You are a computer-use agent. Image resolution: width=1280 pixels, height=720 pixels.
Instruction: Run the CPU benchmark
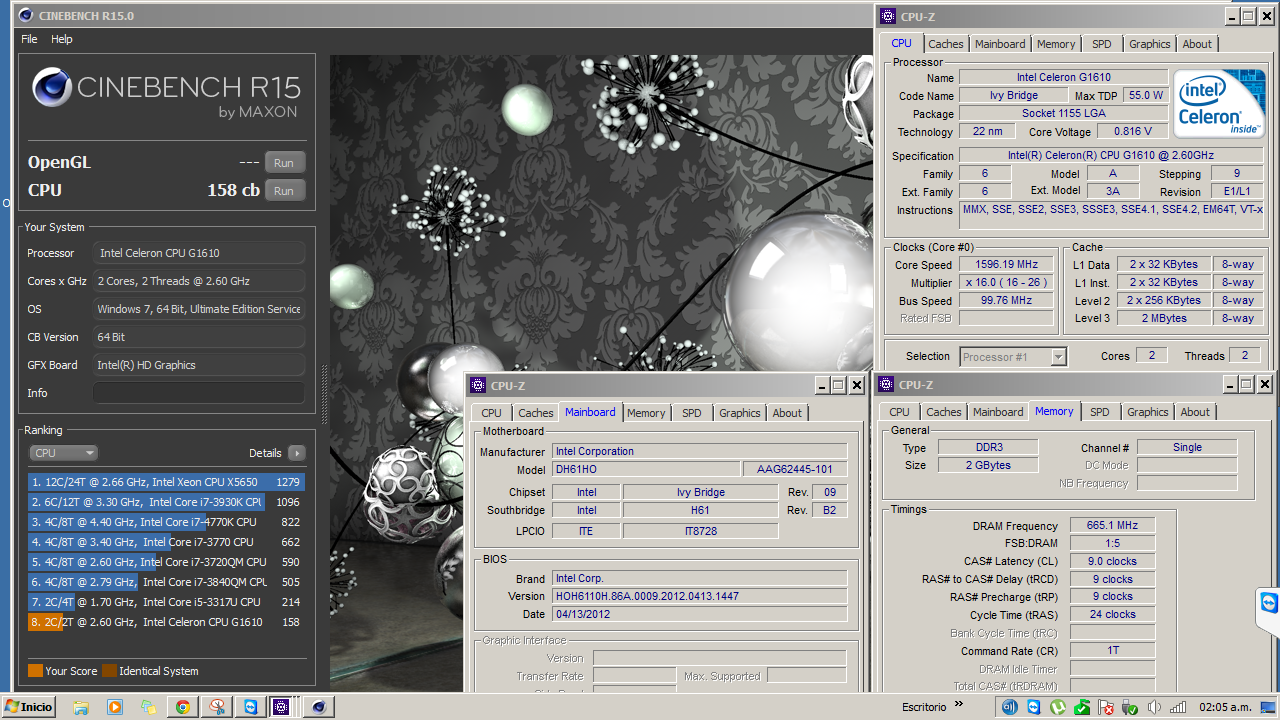(x=284, y=191)
